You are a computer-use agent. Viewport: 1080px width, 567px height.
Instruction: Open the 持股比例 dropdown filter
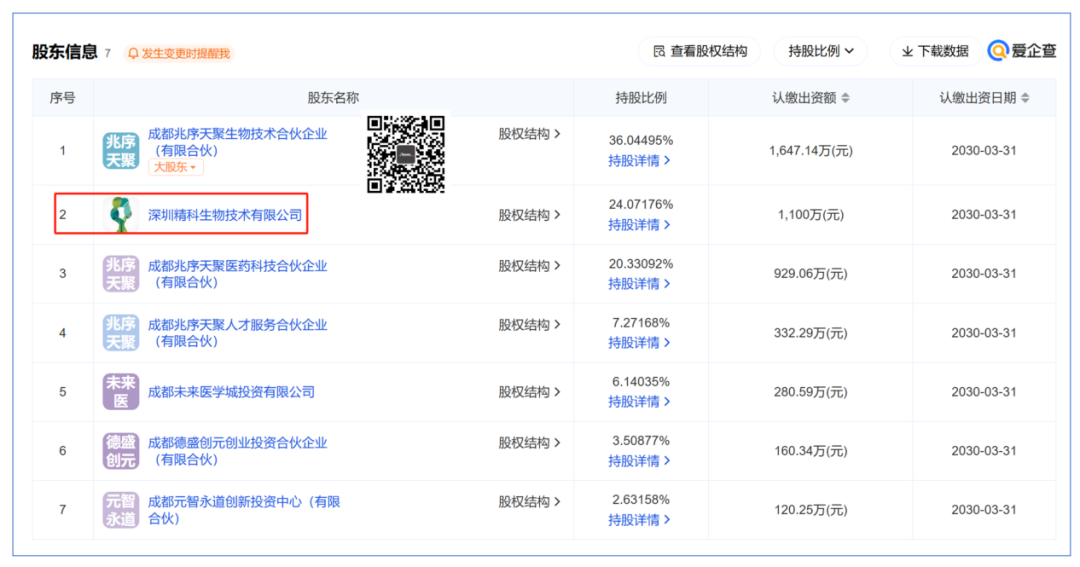point(821,51)
